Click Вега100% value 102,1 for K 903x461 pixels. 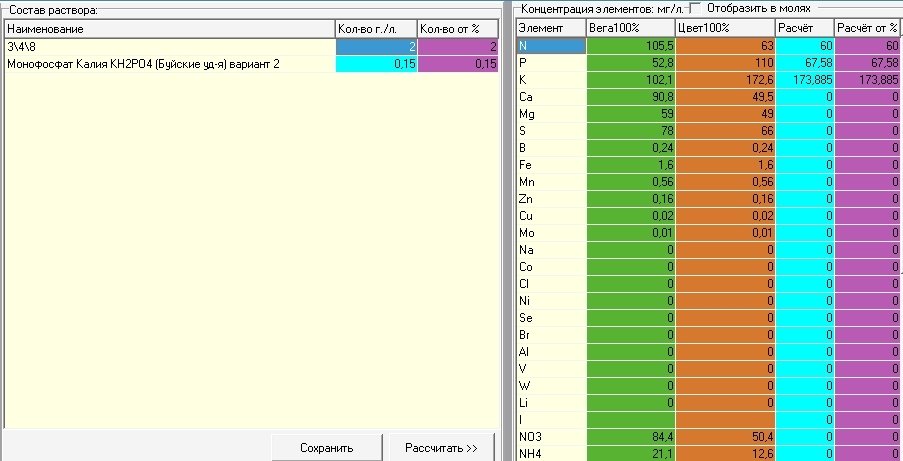tap(631, 80)
